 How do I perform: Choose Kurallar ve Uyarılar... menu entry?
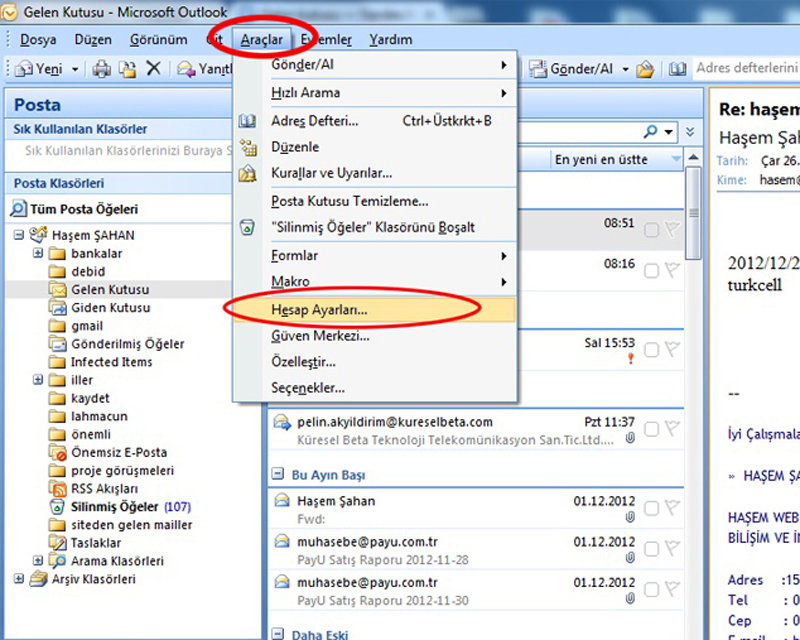coord(375,174)
